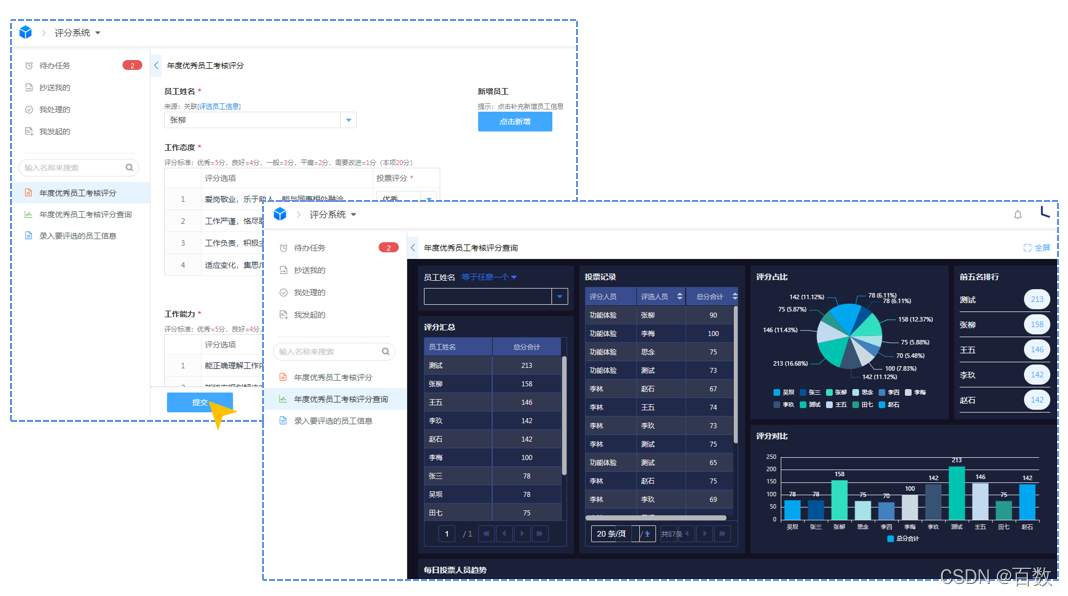The image size is (1068, 596).
Task: Click the 我处理的 check icon in the form window sidebar
Action: coord(29,110)
